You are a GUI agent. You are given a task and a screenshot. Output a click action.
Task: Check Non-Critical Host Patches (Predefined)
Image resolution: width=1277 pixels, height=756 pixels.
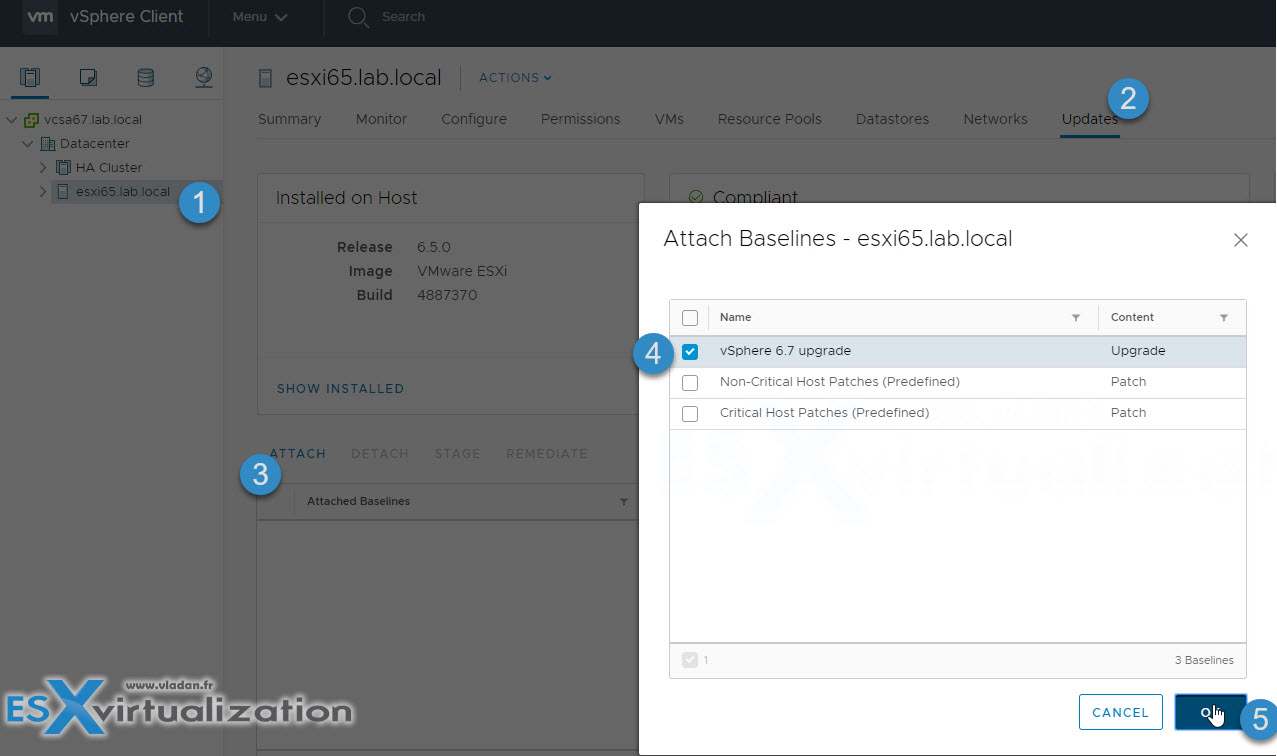click(690, 383)
